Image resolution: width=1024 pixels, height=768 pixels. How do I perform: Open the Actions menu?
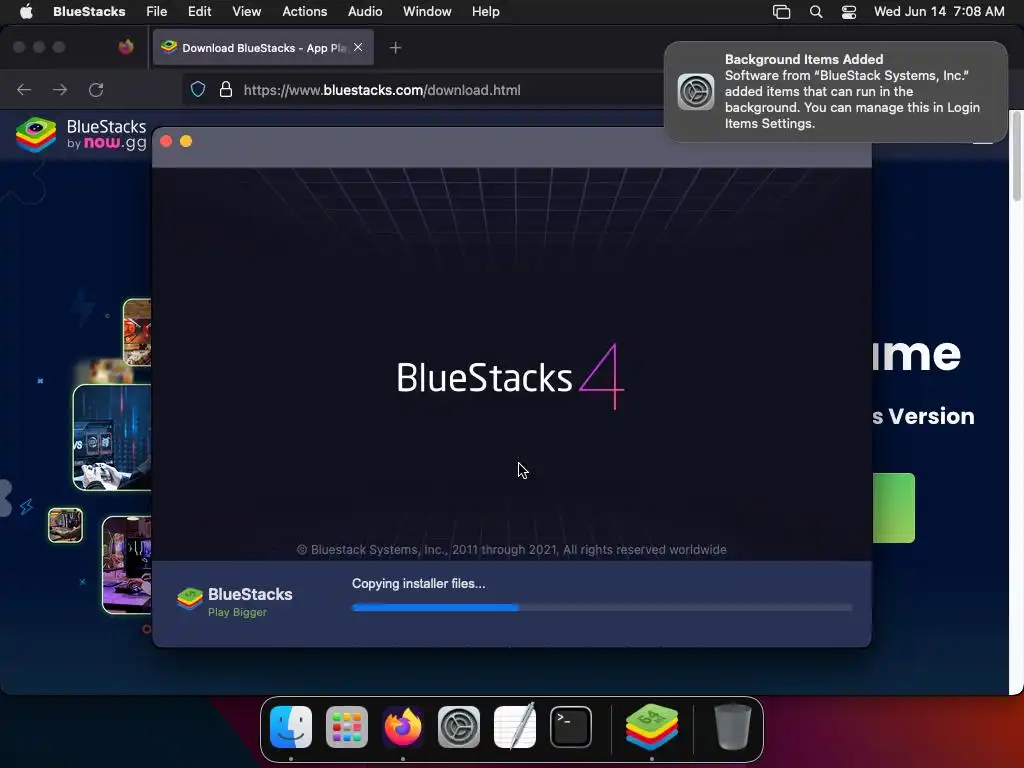coord(304,12)
